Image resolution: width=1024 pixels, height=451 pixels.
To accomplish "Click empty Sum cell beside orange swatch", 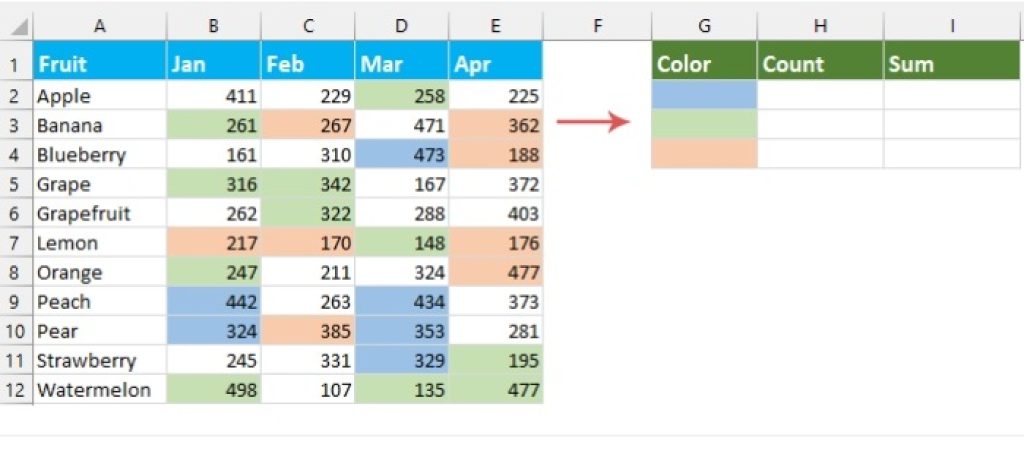I will (953, 154).
